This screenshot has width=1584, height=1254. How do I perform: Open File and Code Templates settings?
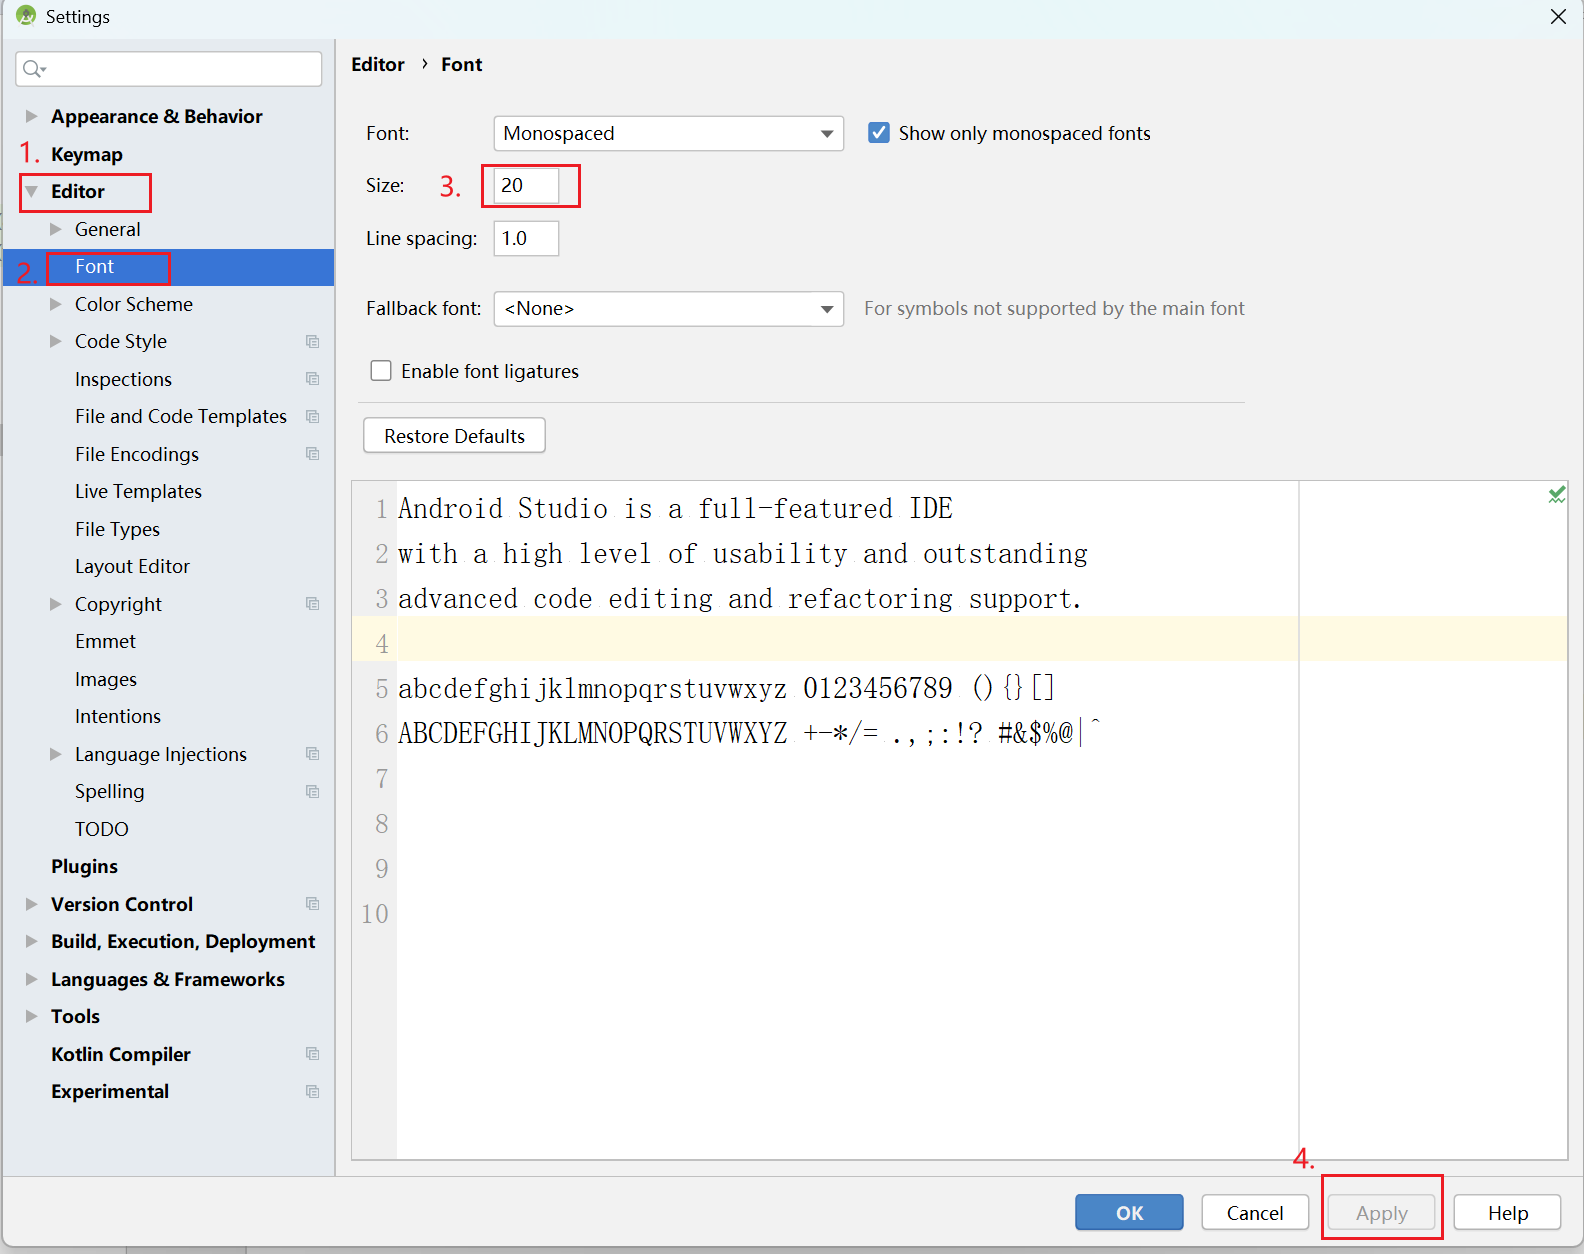[181, 417]
